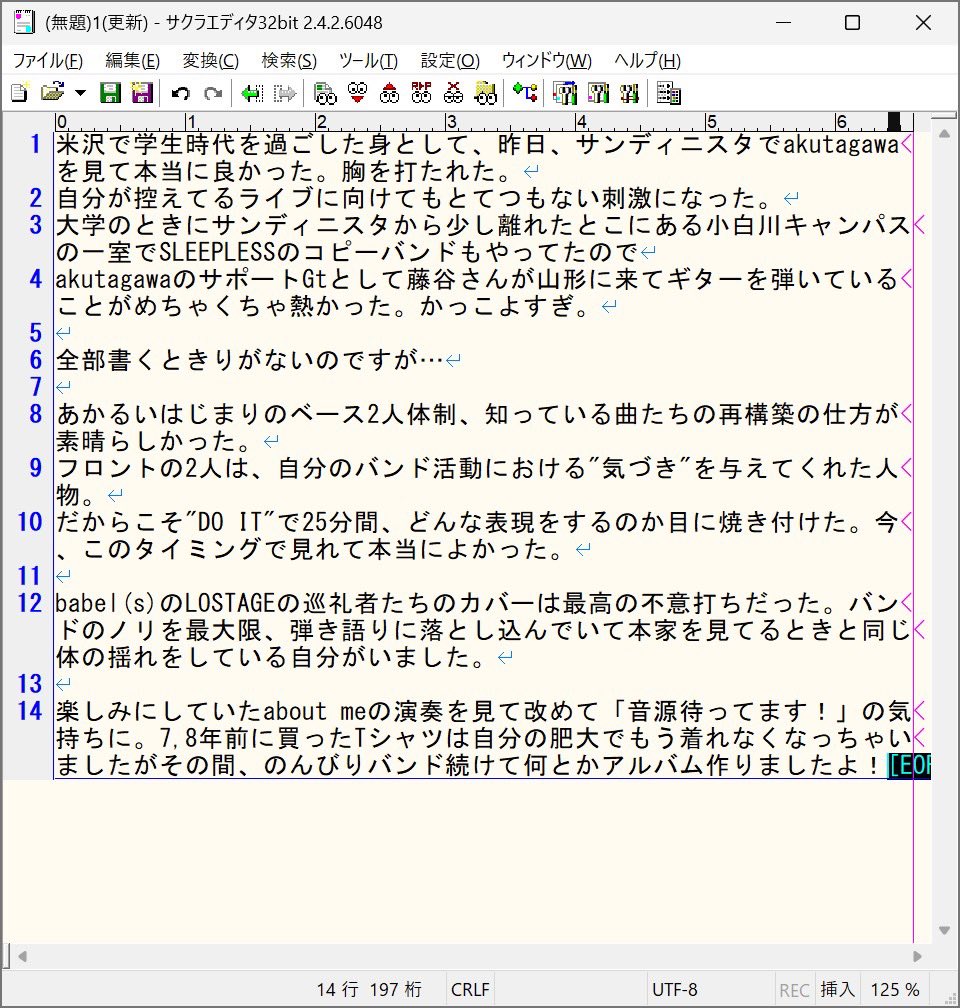Click the word LOSTAGE in line 12
Viewport: 960px width, 1008px height.
230,603
